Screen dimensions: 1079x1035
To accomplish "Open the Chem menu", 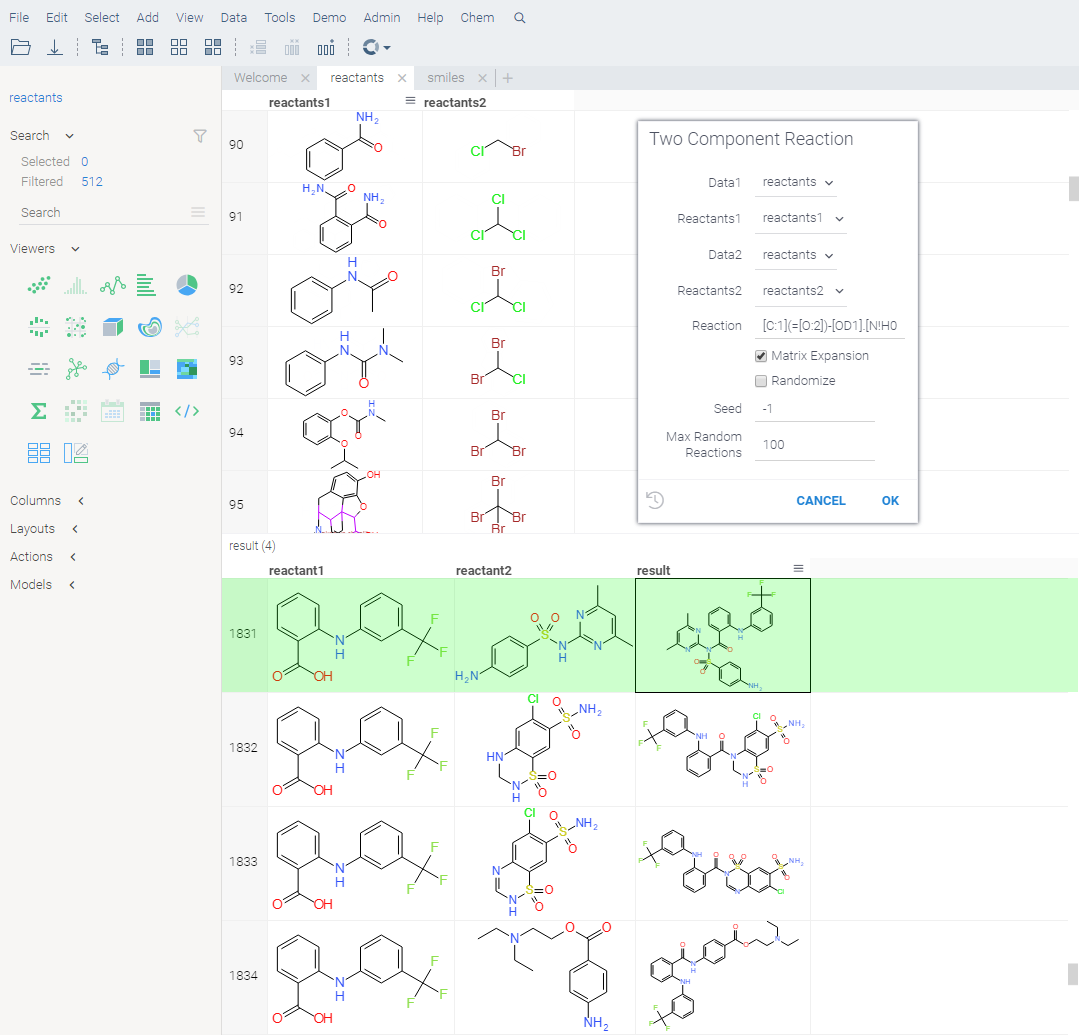I will (x=477, y=18).
